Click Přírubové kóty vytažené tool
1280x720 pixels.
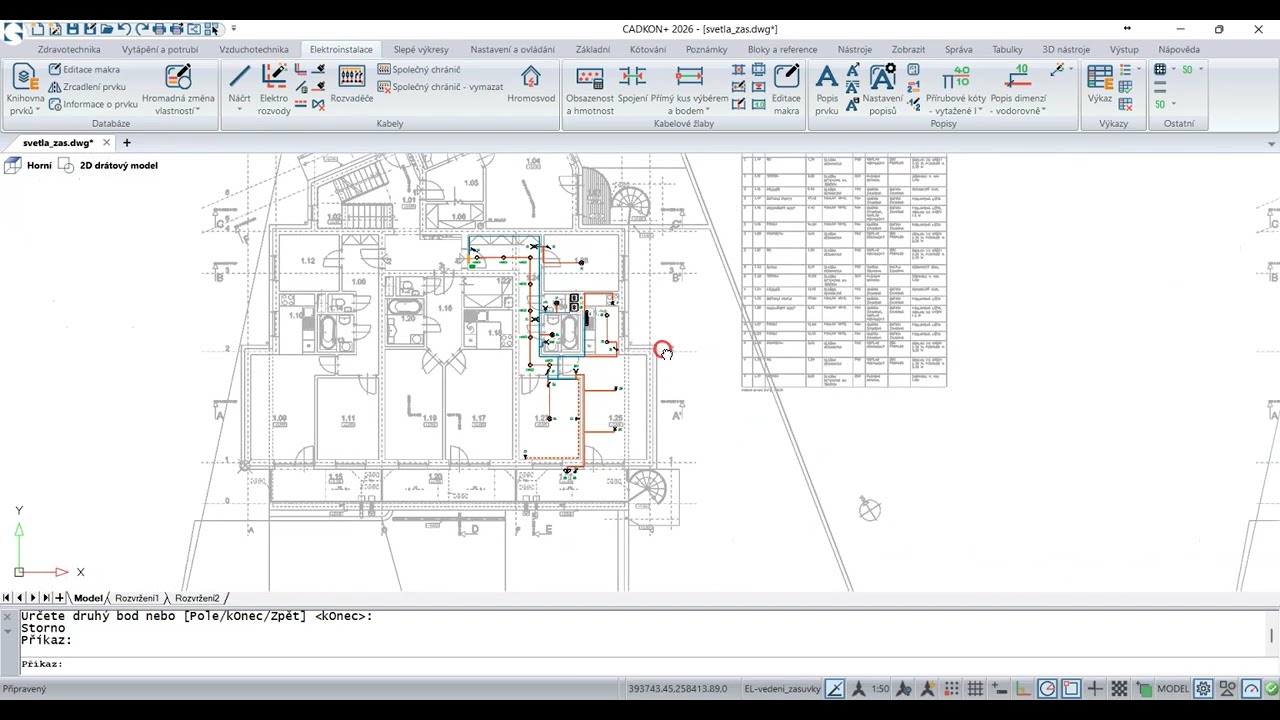point(956,90)
